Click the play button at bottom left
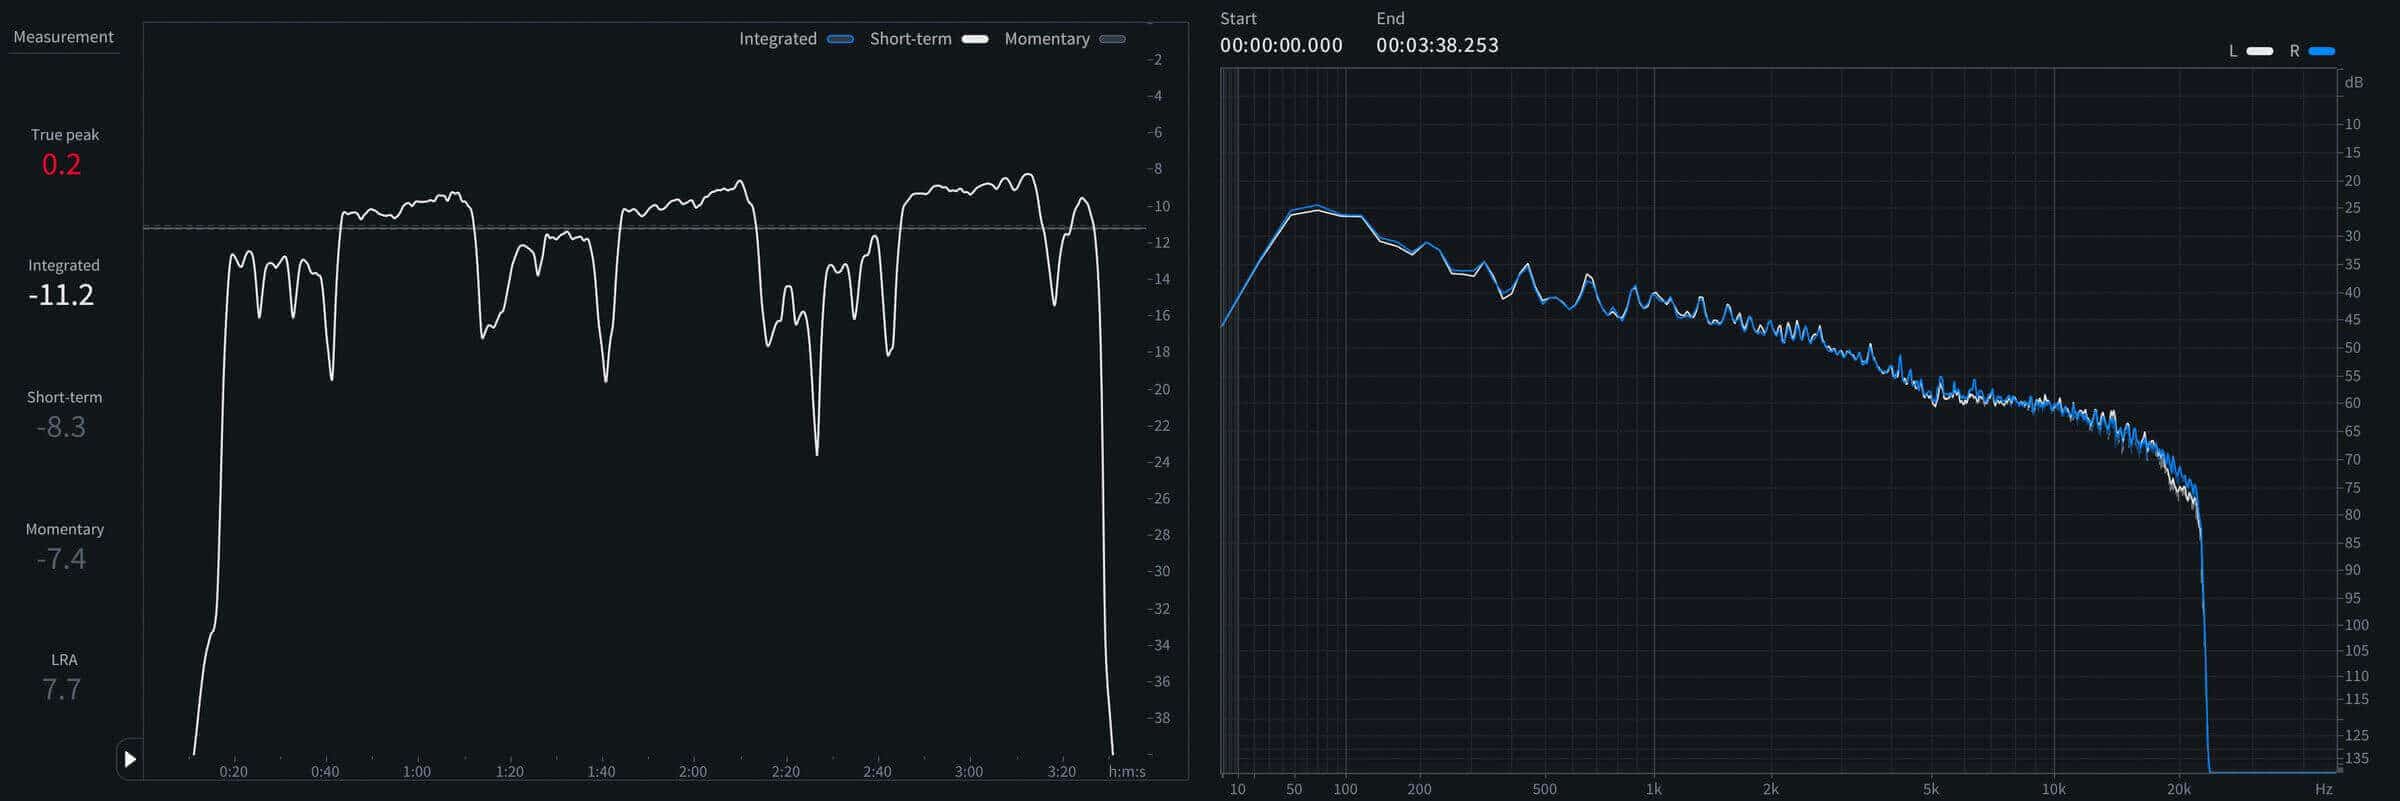The image size is (2400, 801). tap(130, 759)
